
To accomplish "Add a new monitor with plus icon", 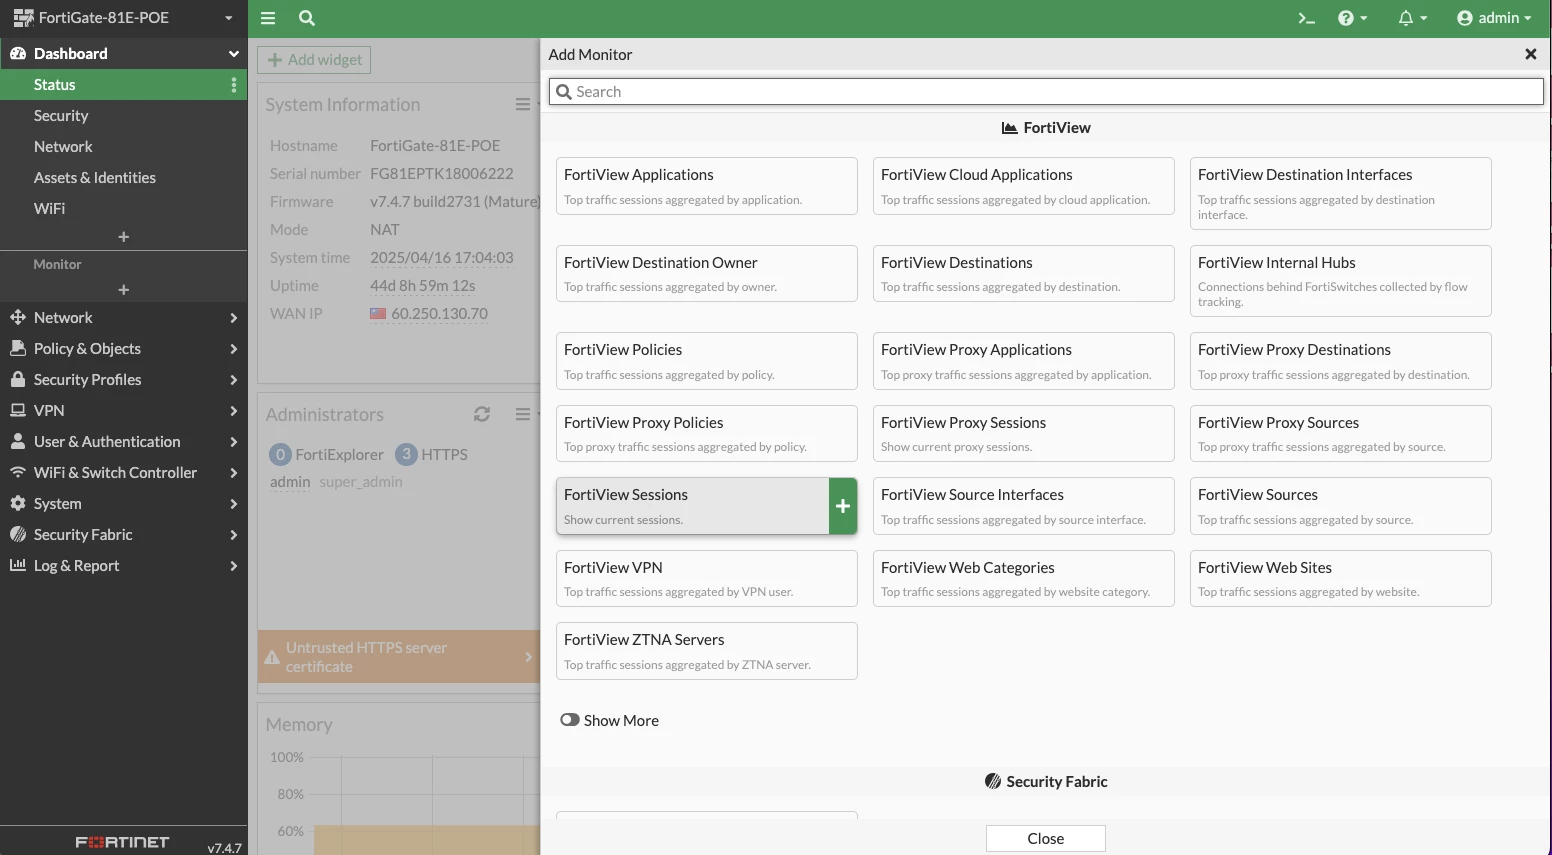I will tap(124, 290).
